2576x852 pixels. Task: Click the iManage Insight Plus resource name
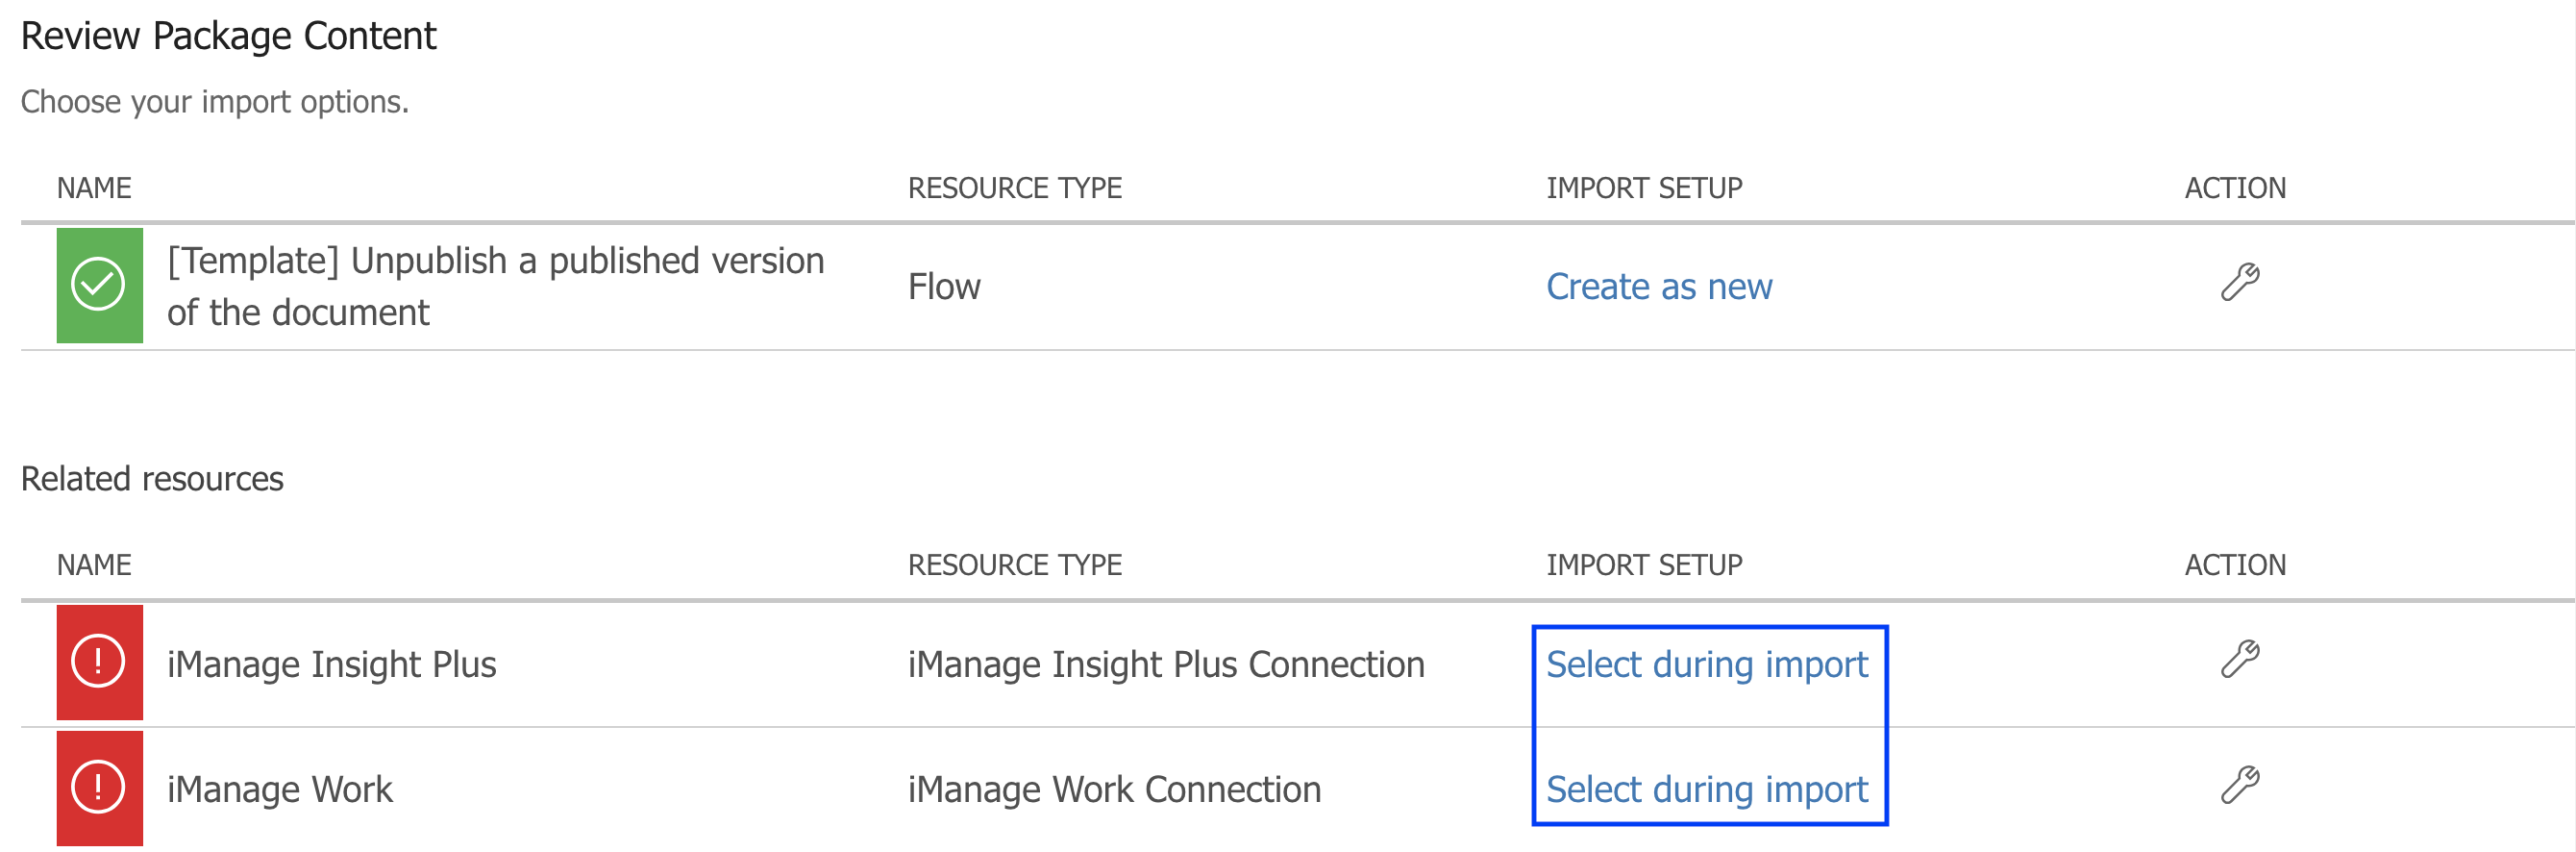coord(331,665)
